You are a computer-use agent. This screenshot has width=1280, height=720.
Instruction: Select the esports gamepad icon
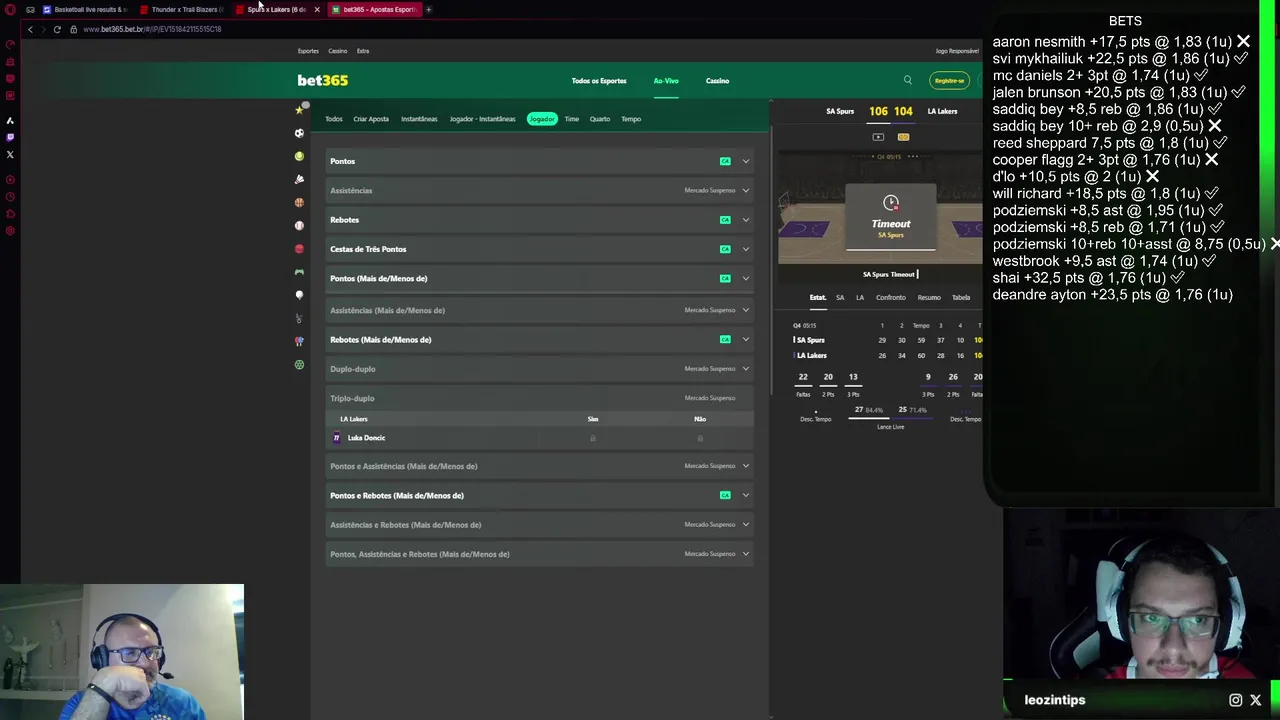pyautogui.click(x=299, y=272)
